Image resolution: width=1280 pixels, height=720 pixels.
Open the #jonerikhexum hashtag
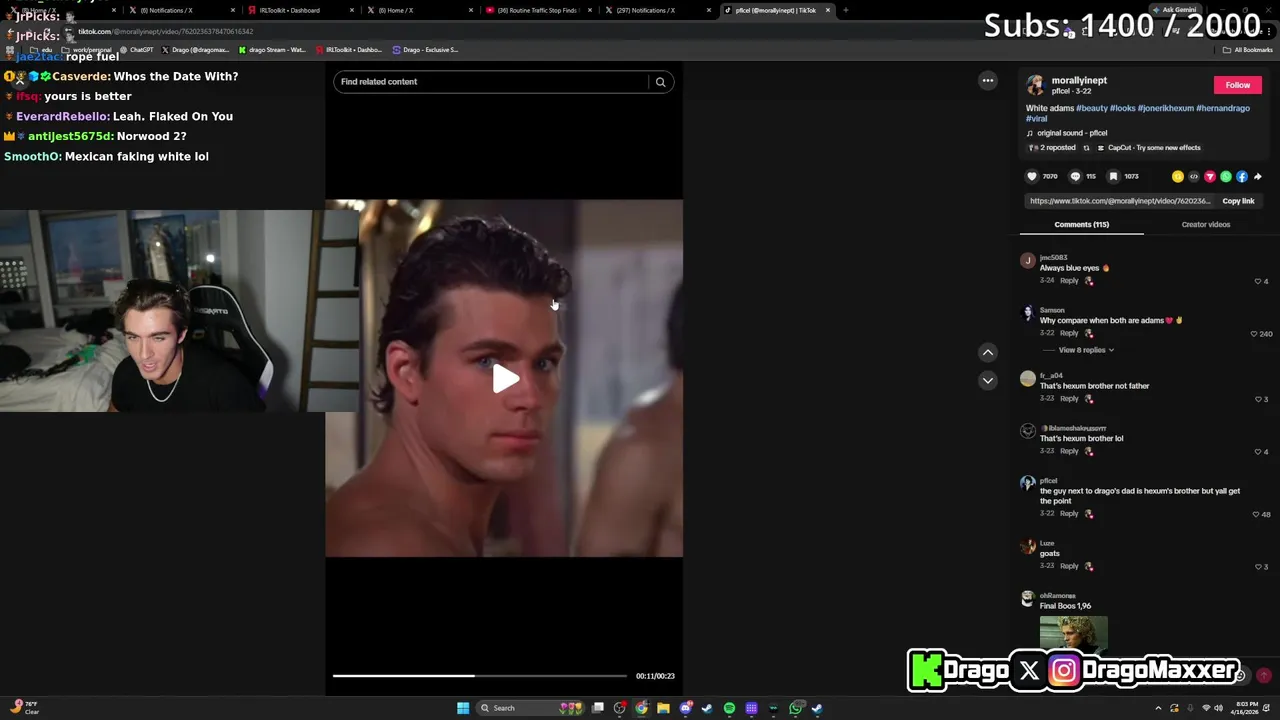point(1165,108)
